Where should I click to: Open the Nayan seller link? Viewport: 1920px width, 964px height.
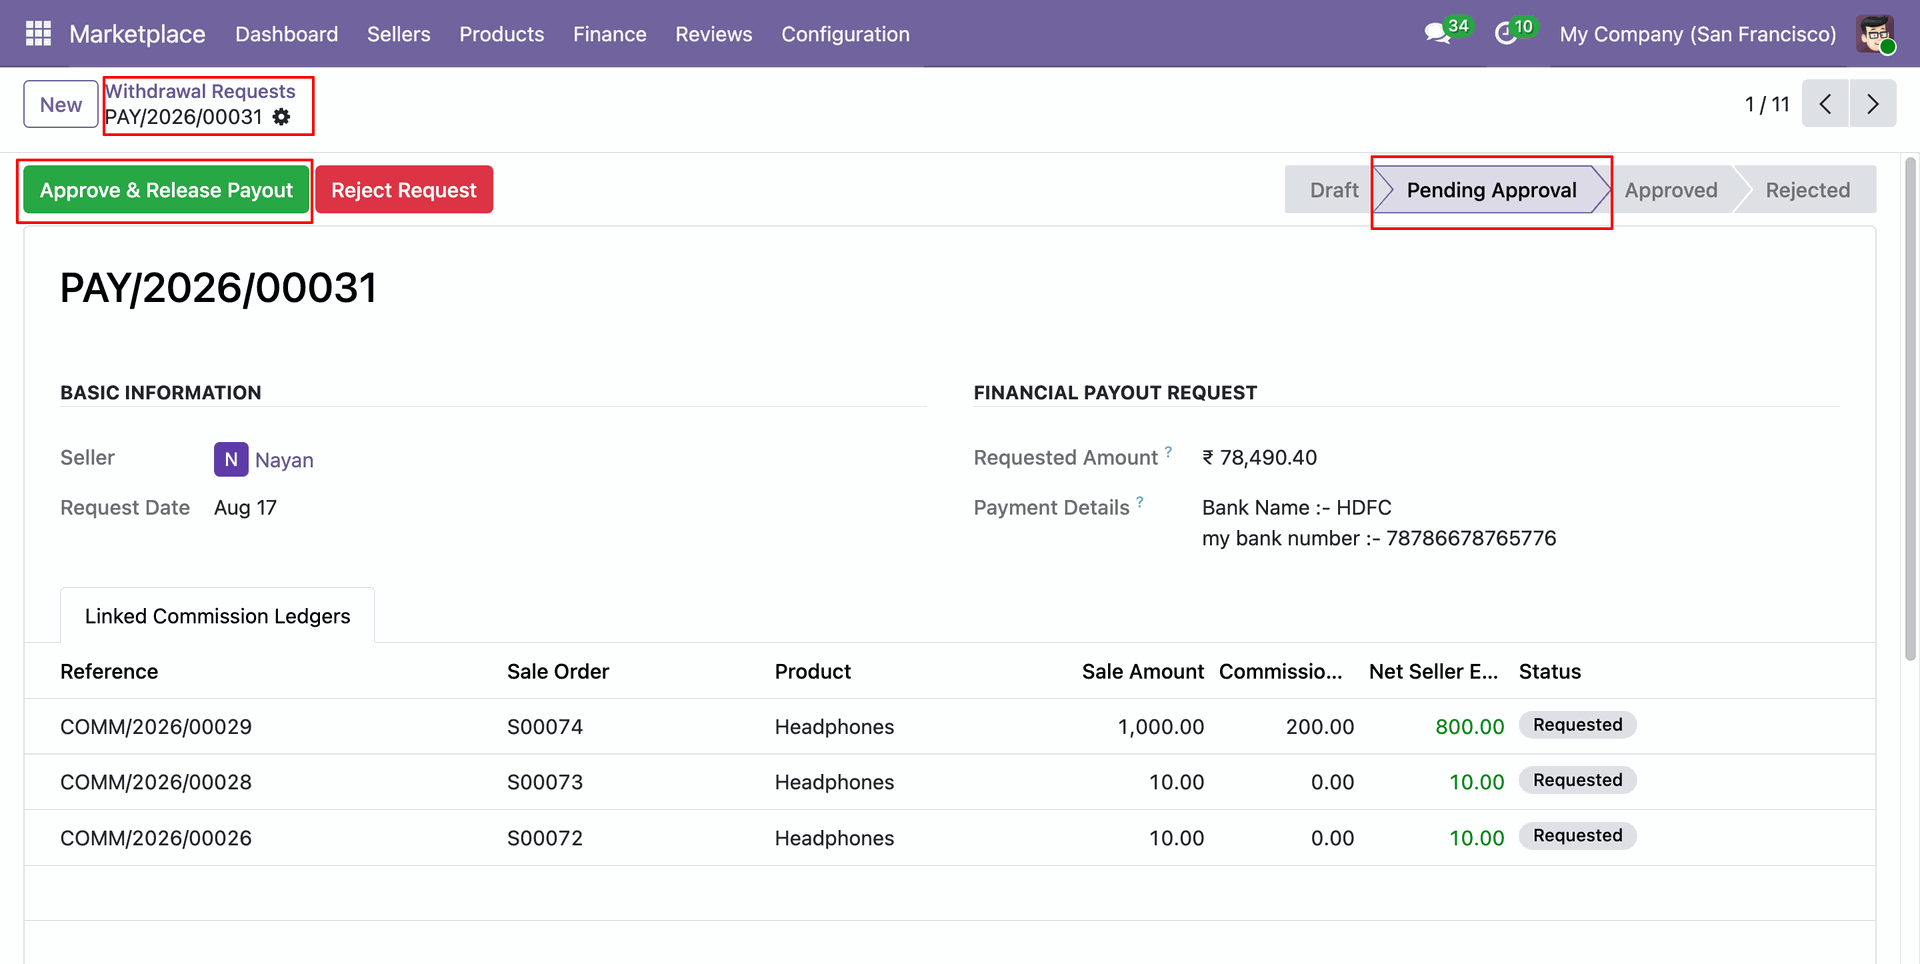284,460
